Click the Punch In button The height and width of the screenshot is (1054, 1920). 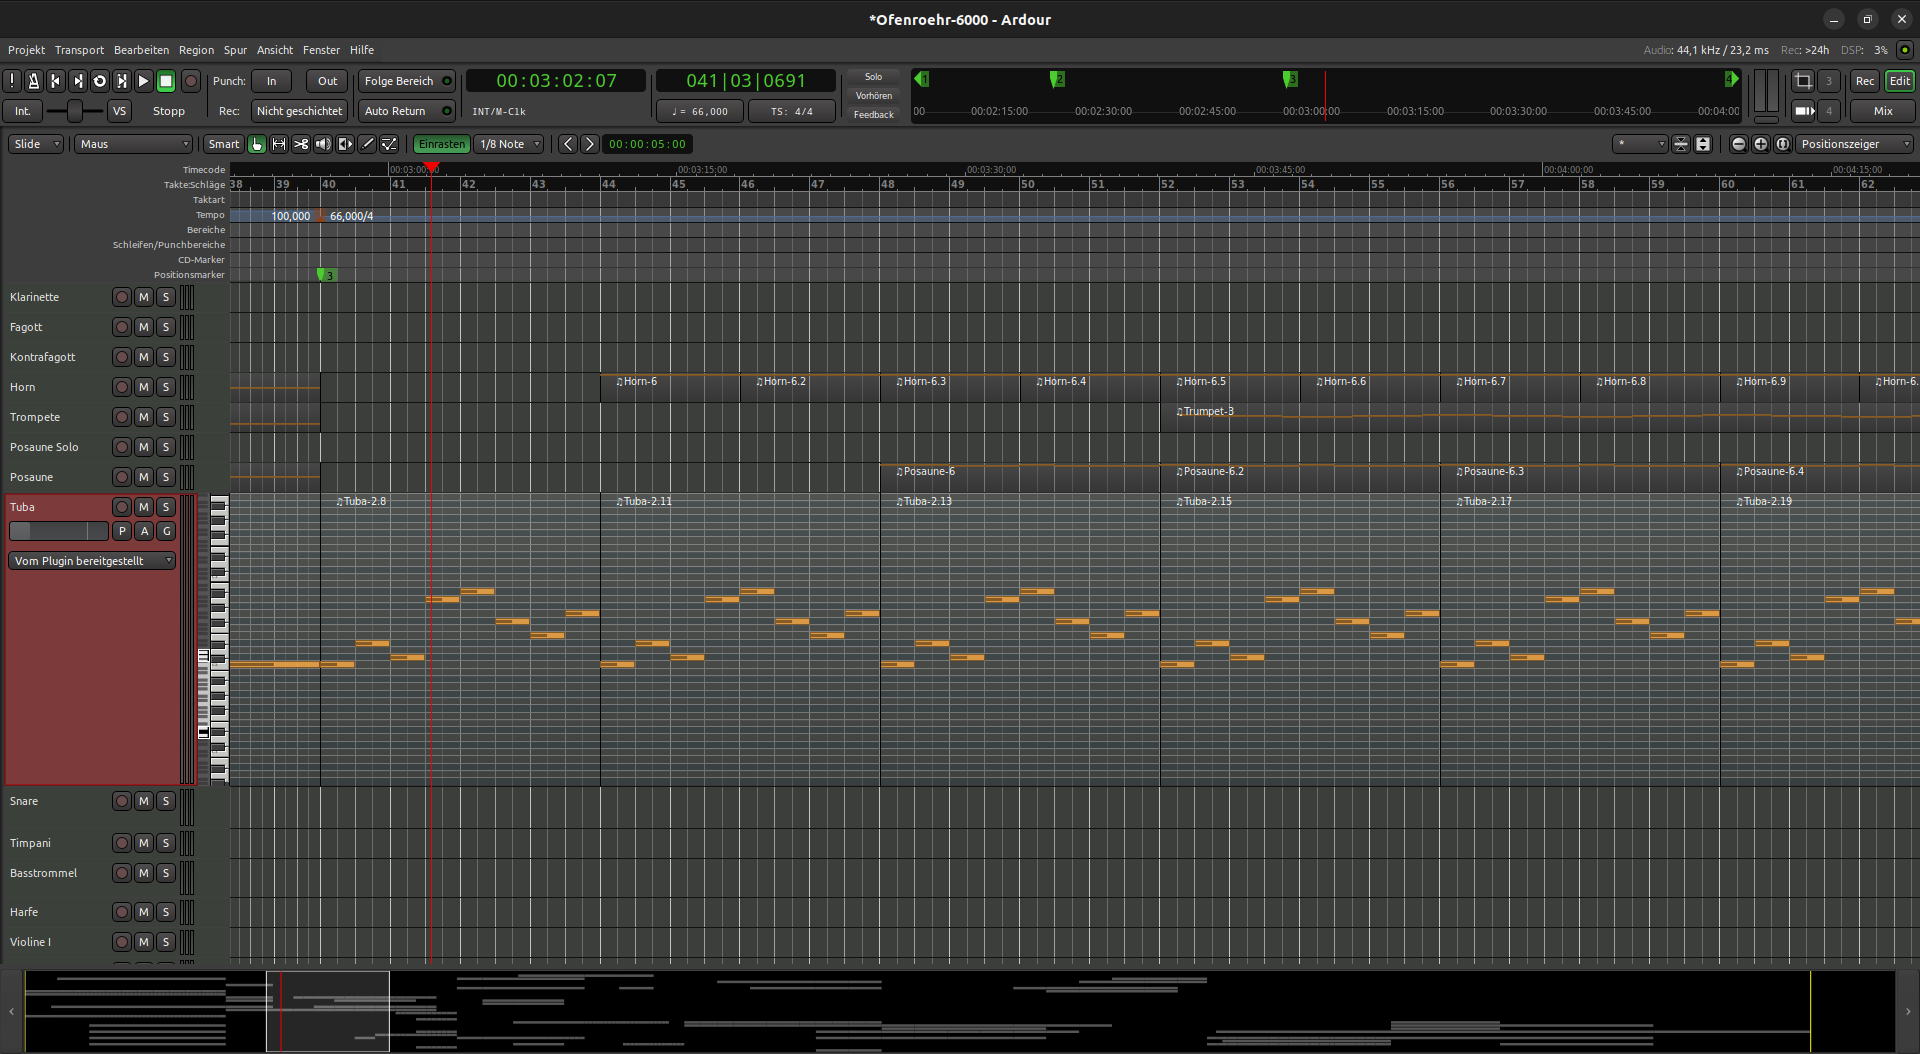point(271,81)
